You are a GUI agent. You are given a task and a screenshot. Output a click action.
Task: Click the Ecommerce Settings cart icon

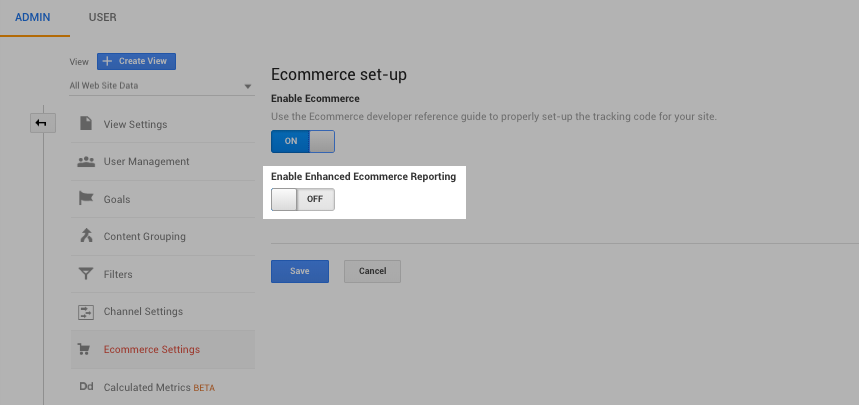[86, 349]
